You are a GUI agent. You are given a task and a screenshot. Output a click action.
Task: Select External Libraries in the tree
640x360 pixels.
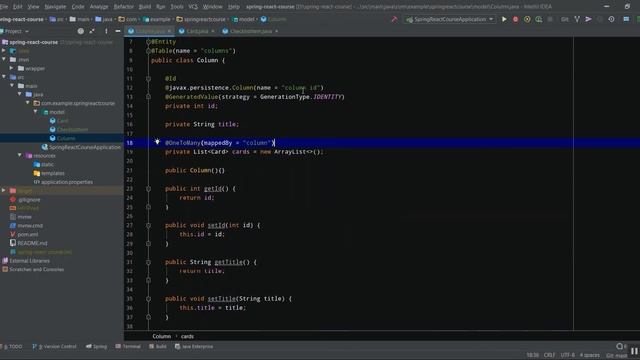(x=29, y=261)
